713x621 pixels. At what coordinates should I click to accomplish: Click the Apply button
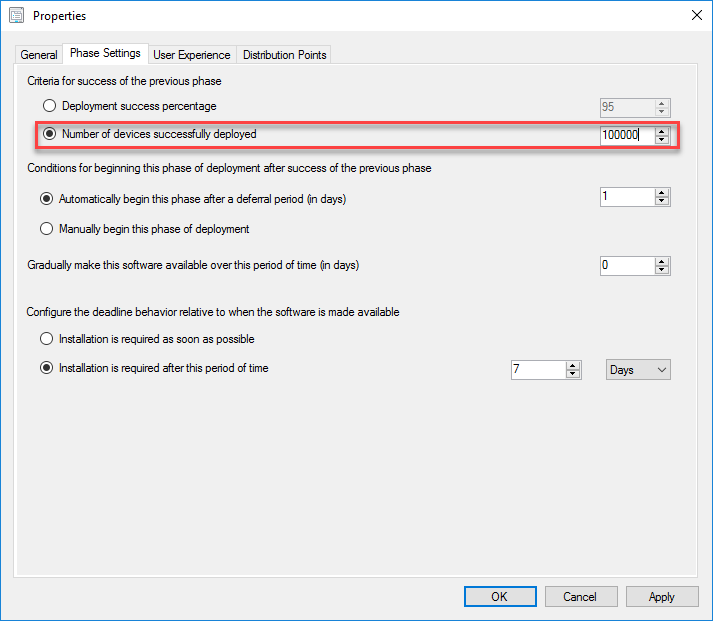pyautogui.click(x=662, y=597)
